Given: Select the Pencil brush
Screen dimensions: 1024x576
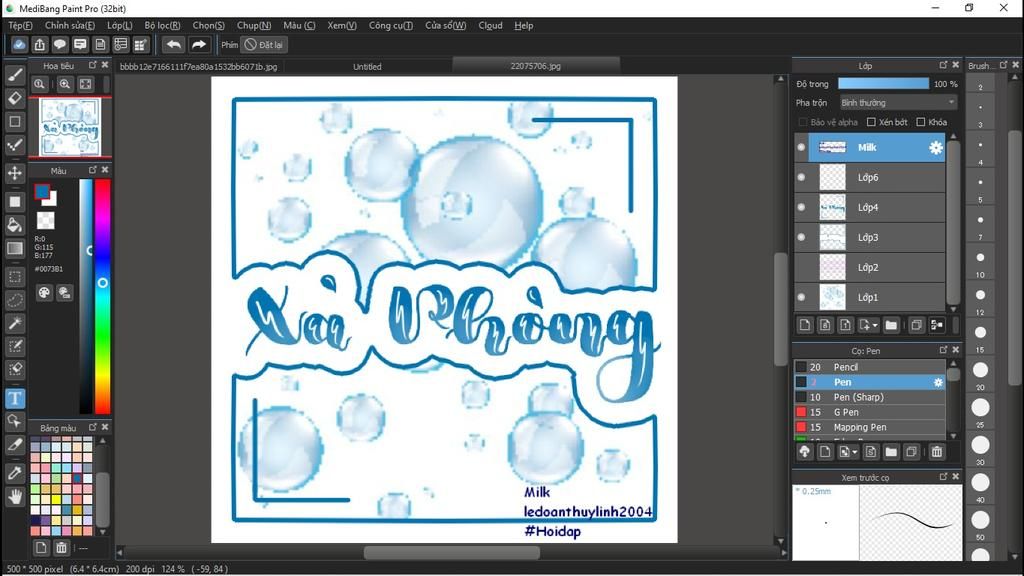Looking at the screenshot, I should click(x=870, y=367).
